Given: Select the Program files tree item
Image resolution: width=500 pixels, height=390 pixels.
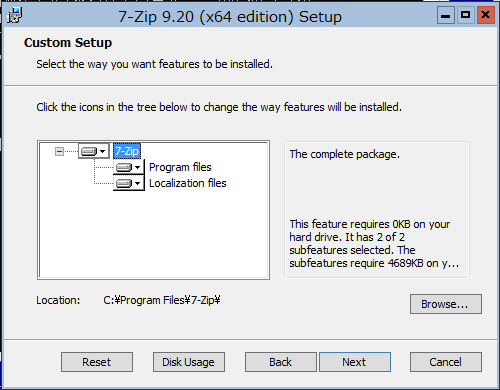Looking at the screenshot, I should 180,167.
